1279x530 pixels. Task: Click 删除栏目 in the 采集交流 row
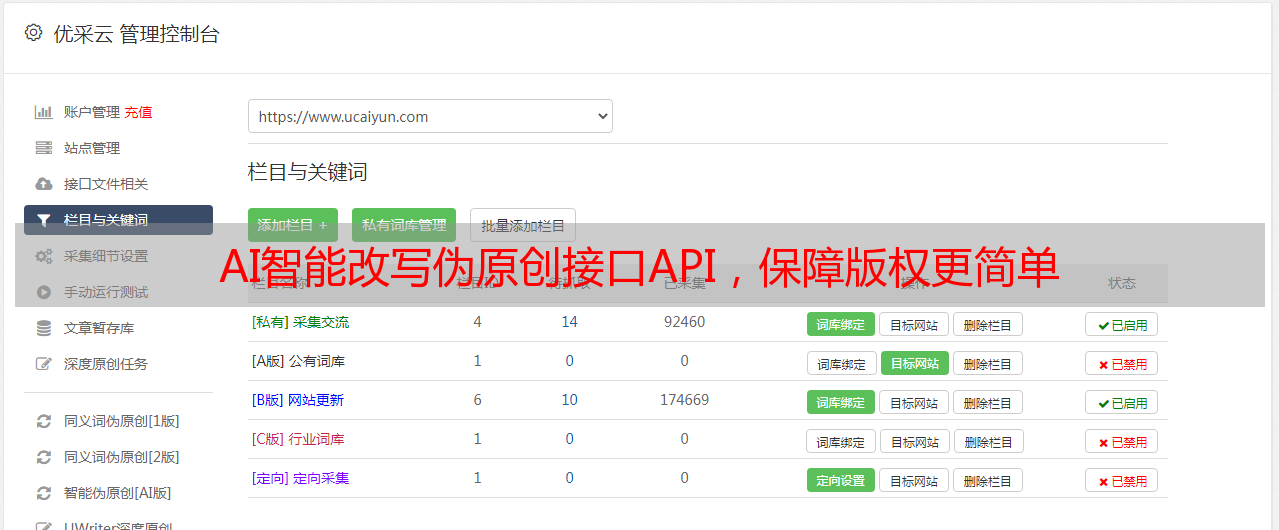pyautogui.click(x=987, y=324)
